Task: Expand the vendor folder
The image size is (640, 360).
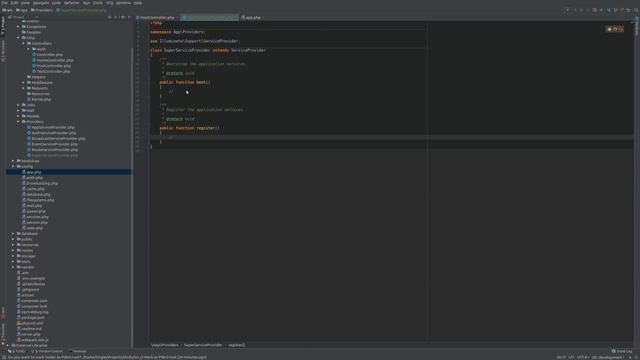Action: point(13,267)
